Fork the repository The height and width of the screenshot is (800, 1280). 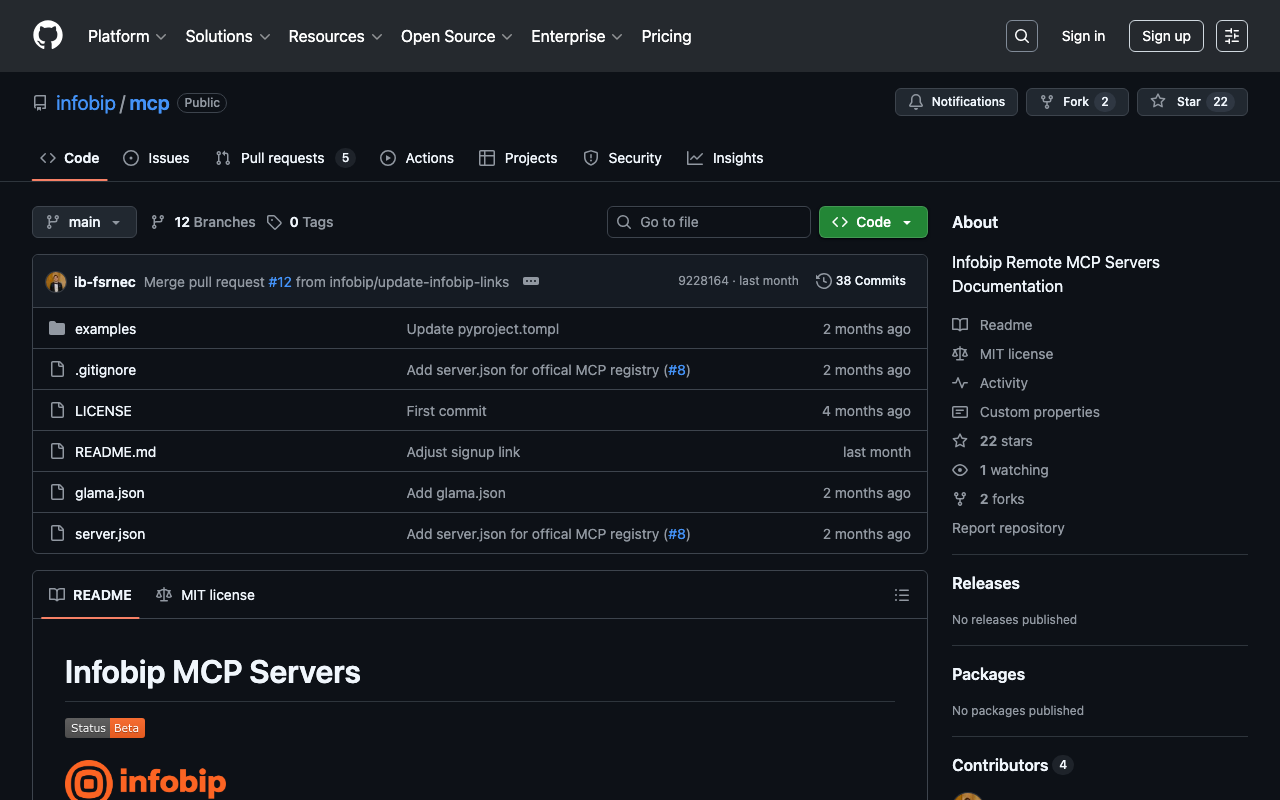click(1076, 102)
